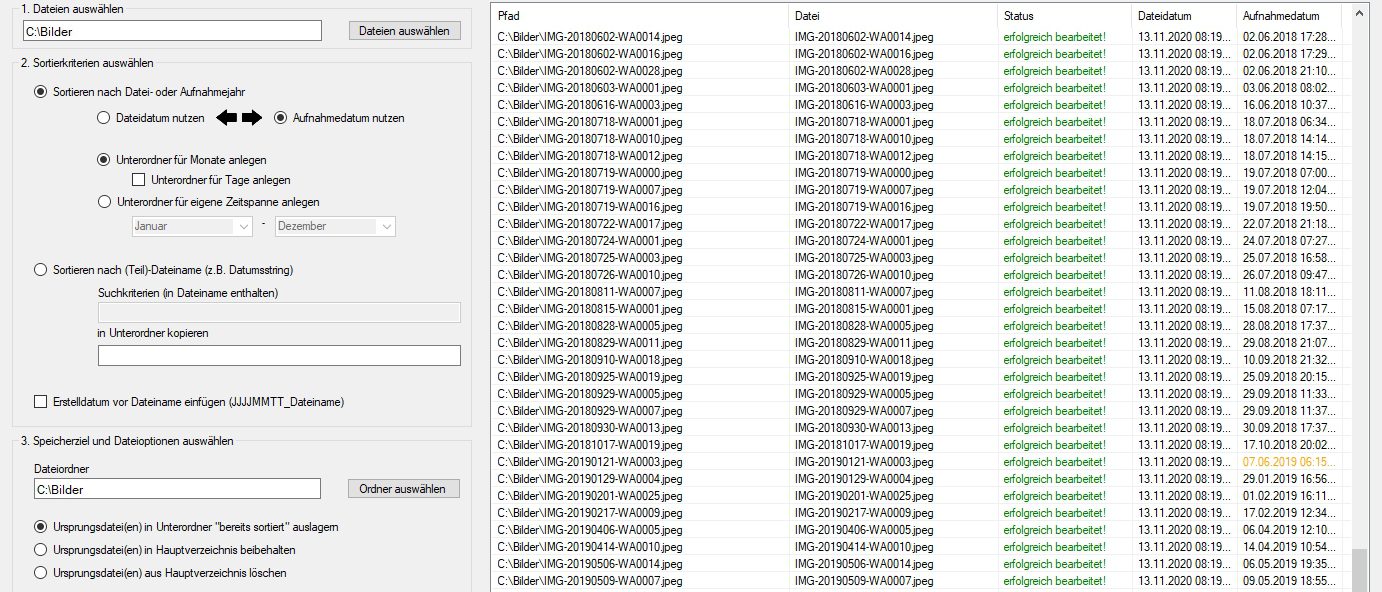Expand the 'Dezember' end month dropdown
This screenshot has height=592, width=1382.
[x=335, y=226]
